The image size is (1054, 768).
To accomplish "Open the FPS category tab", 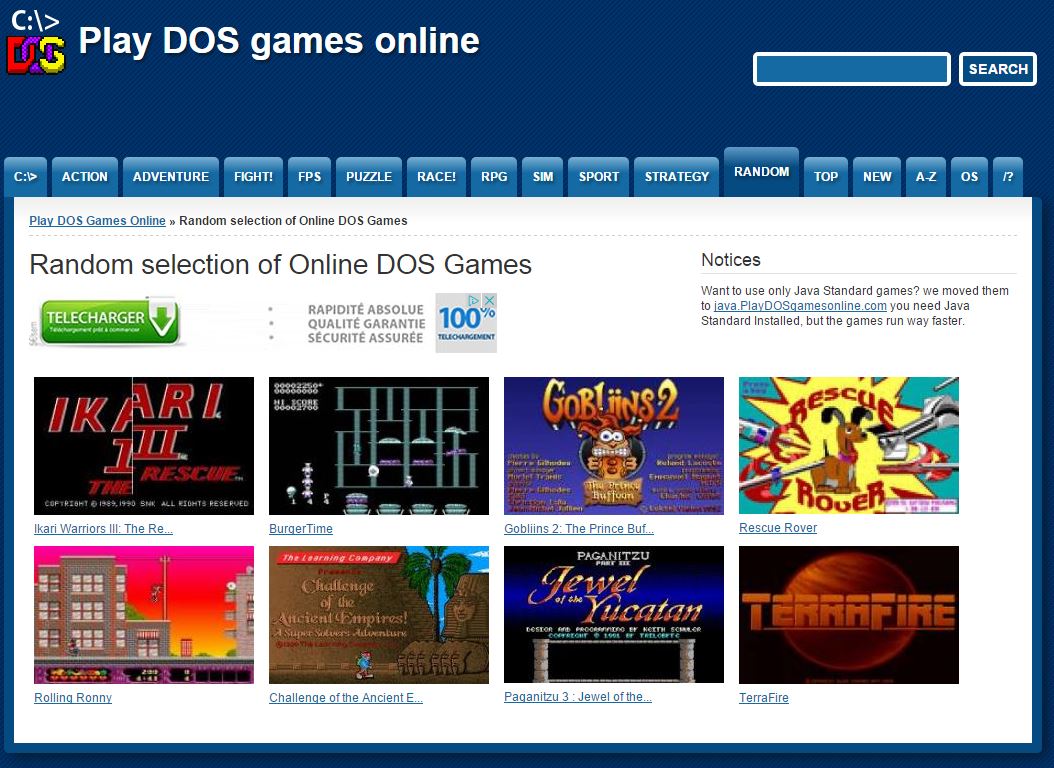I will point(309,177).
